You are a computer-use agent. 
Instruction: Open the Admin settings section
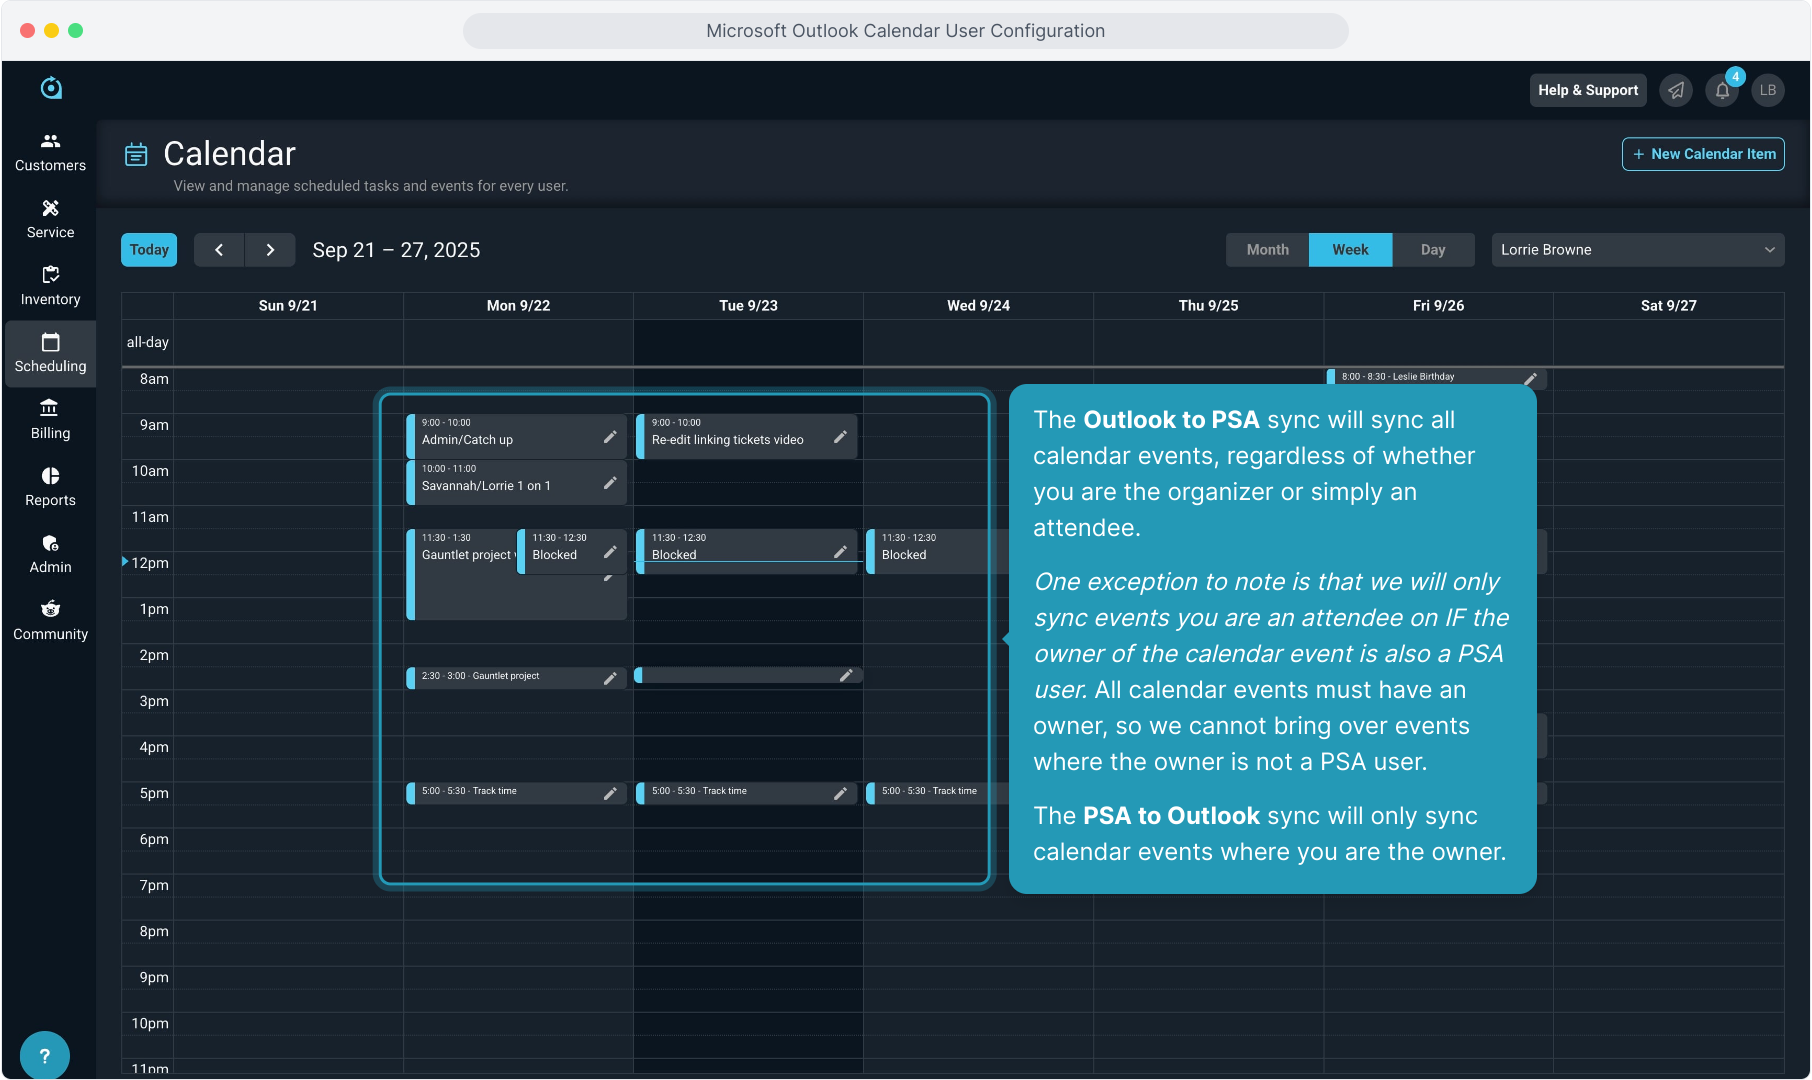point(50,554)
